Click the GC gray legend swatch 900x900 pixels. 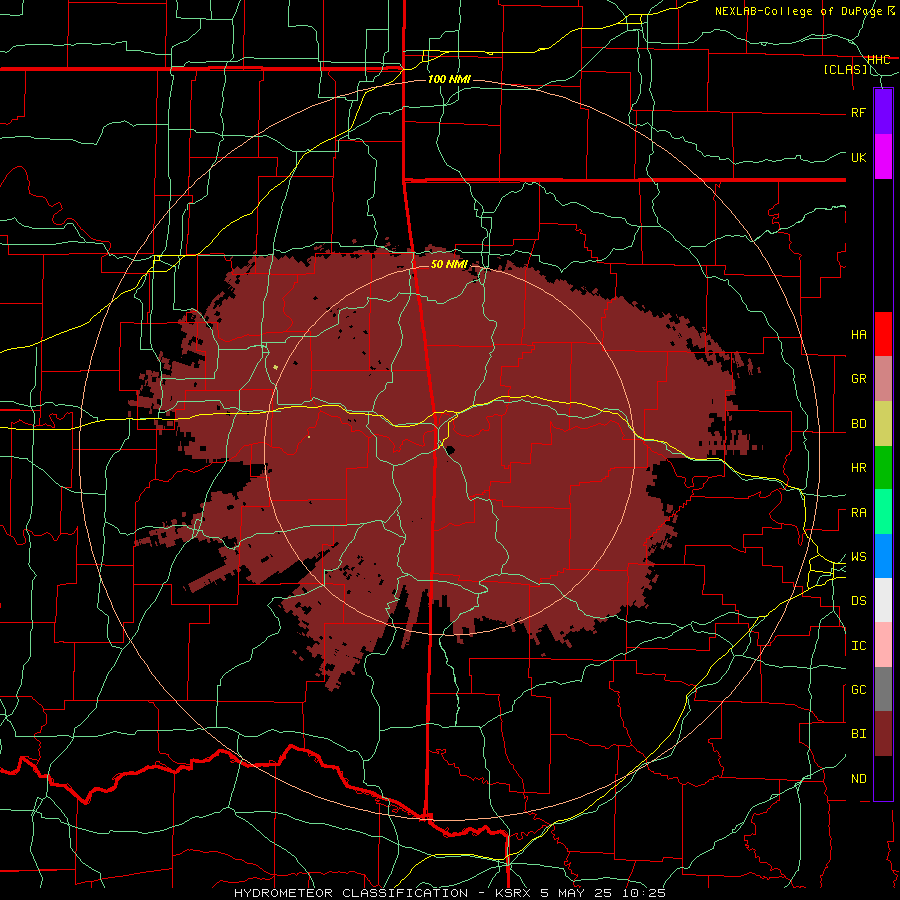[x=883, y=689]
